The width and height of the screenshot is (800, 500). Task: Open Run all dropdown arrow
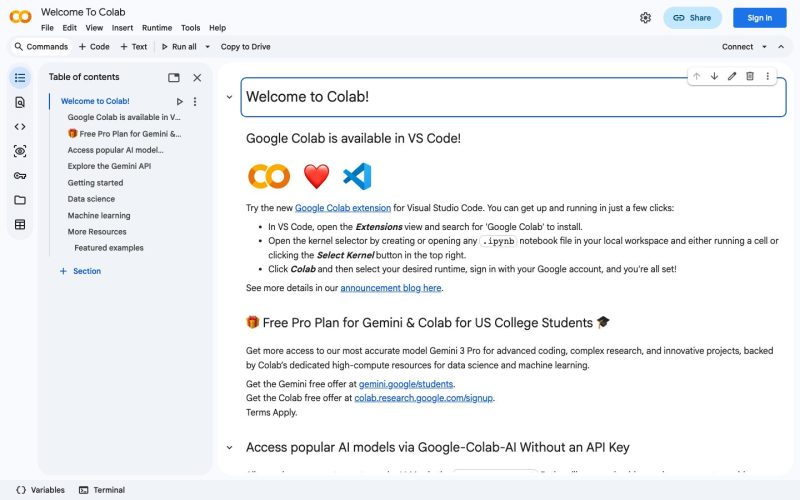coord(208,46)
